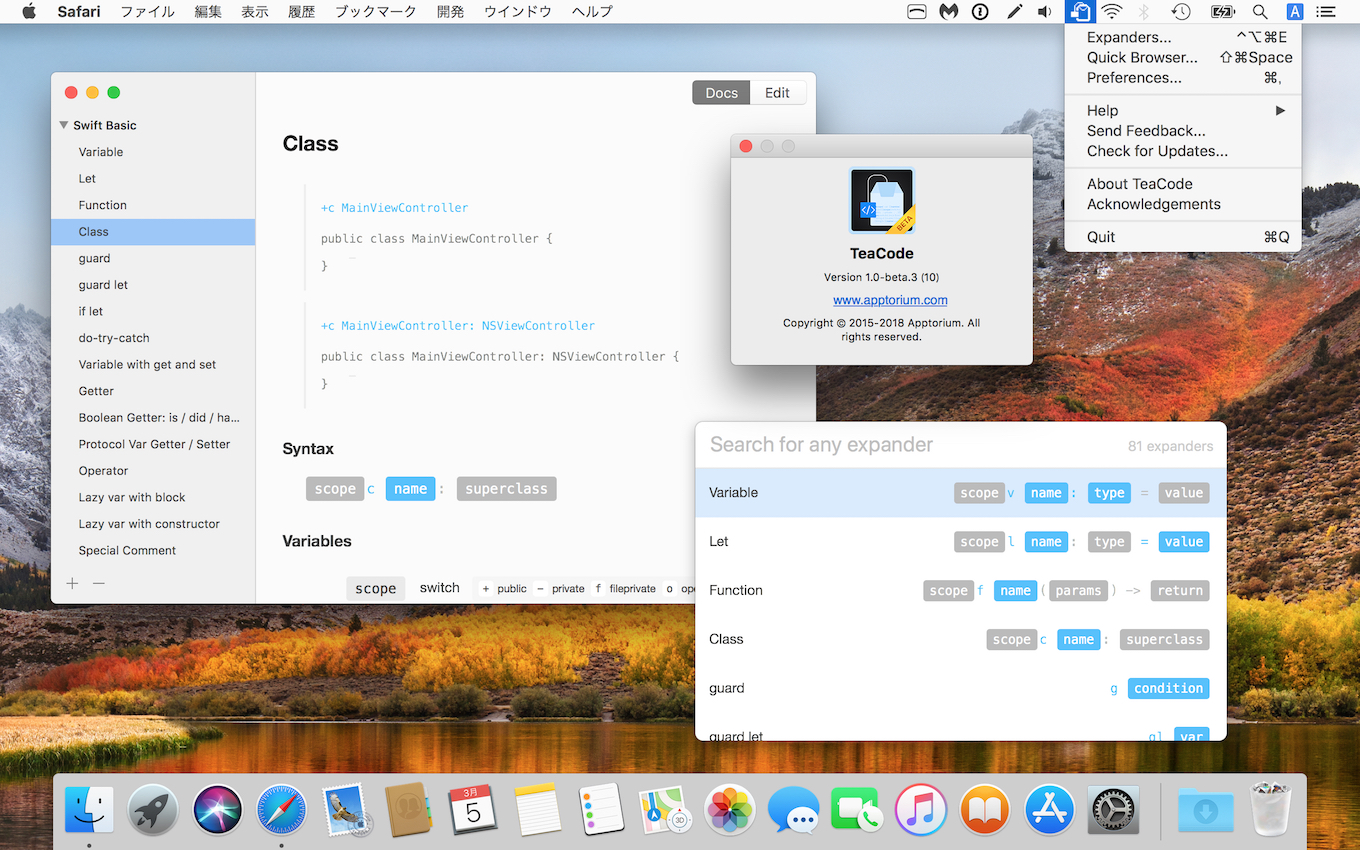Screen dimensions: 1360x850
Task: Select Send Feedback... menu item
Action: point(1183,130)
